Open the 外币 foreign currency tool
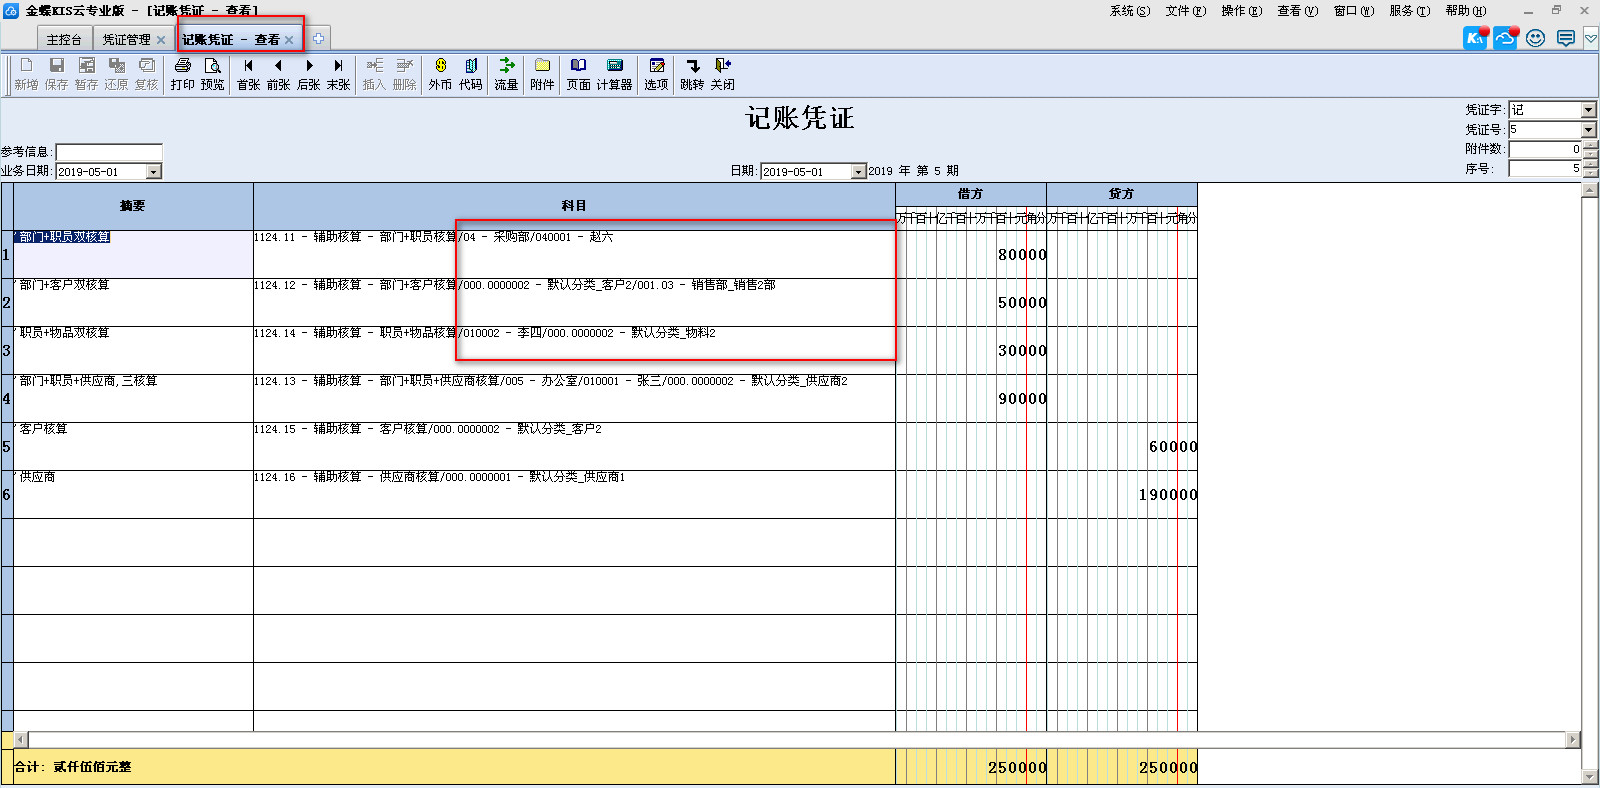Screen dimensions: 1600x788 [x=440, y=66]
